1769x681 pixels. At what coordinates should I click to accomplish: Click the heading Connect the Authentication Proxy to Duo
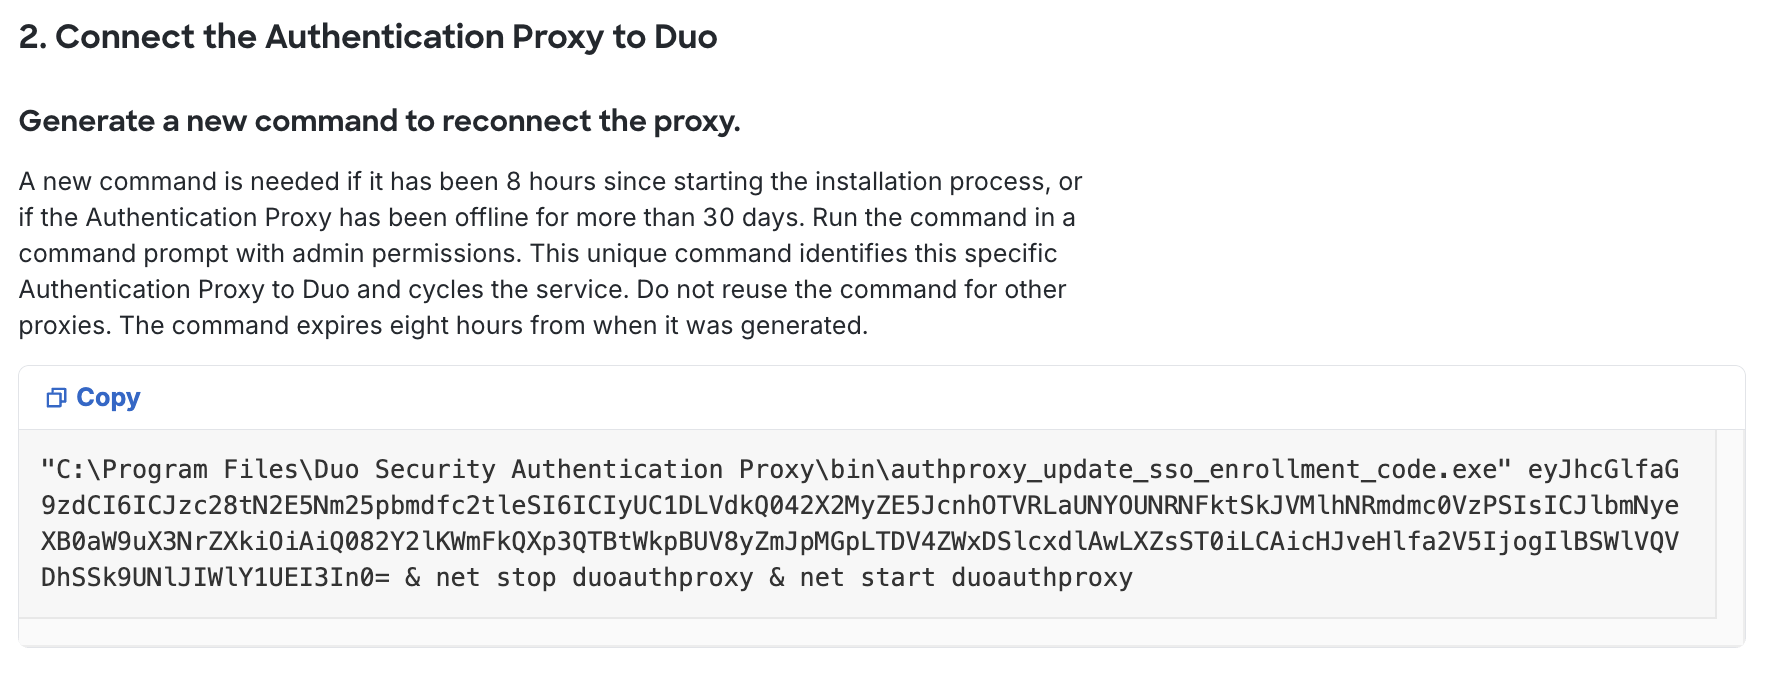368,36
